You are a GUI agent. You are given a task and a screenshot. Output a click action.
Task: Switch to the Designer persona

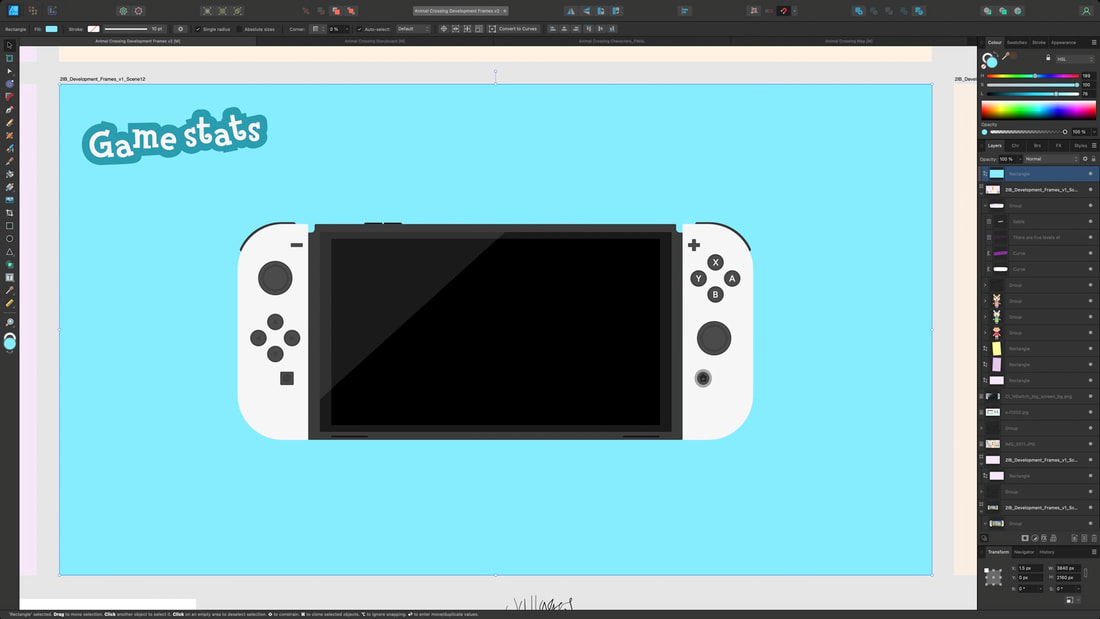click(13, 11)
